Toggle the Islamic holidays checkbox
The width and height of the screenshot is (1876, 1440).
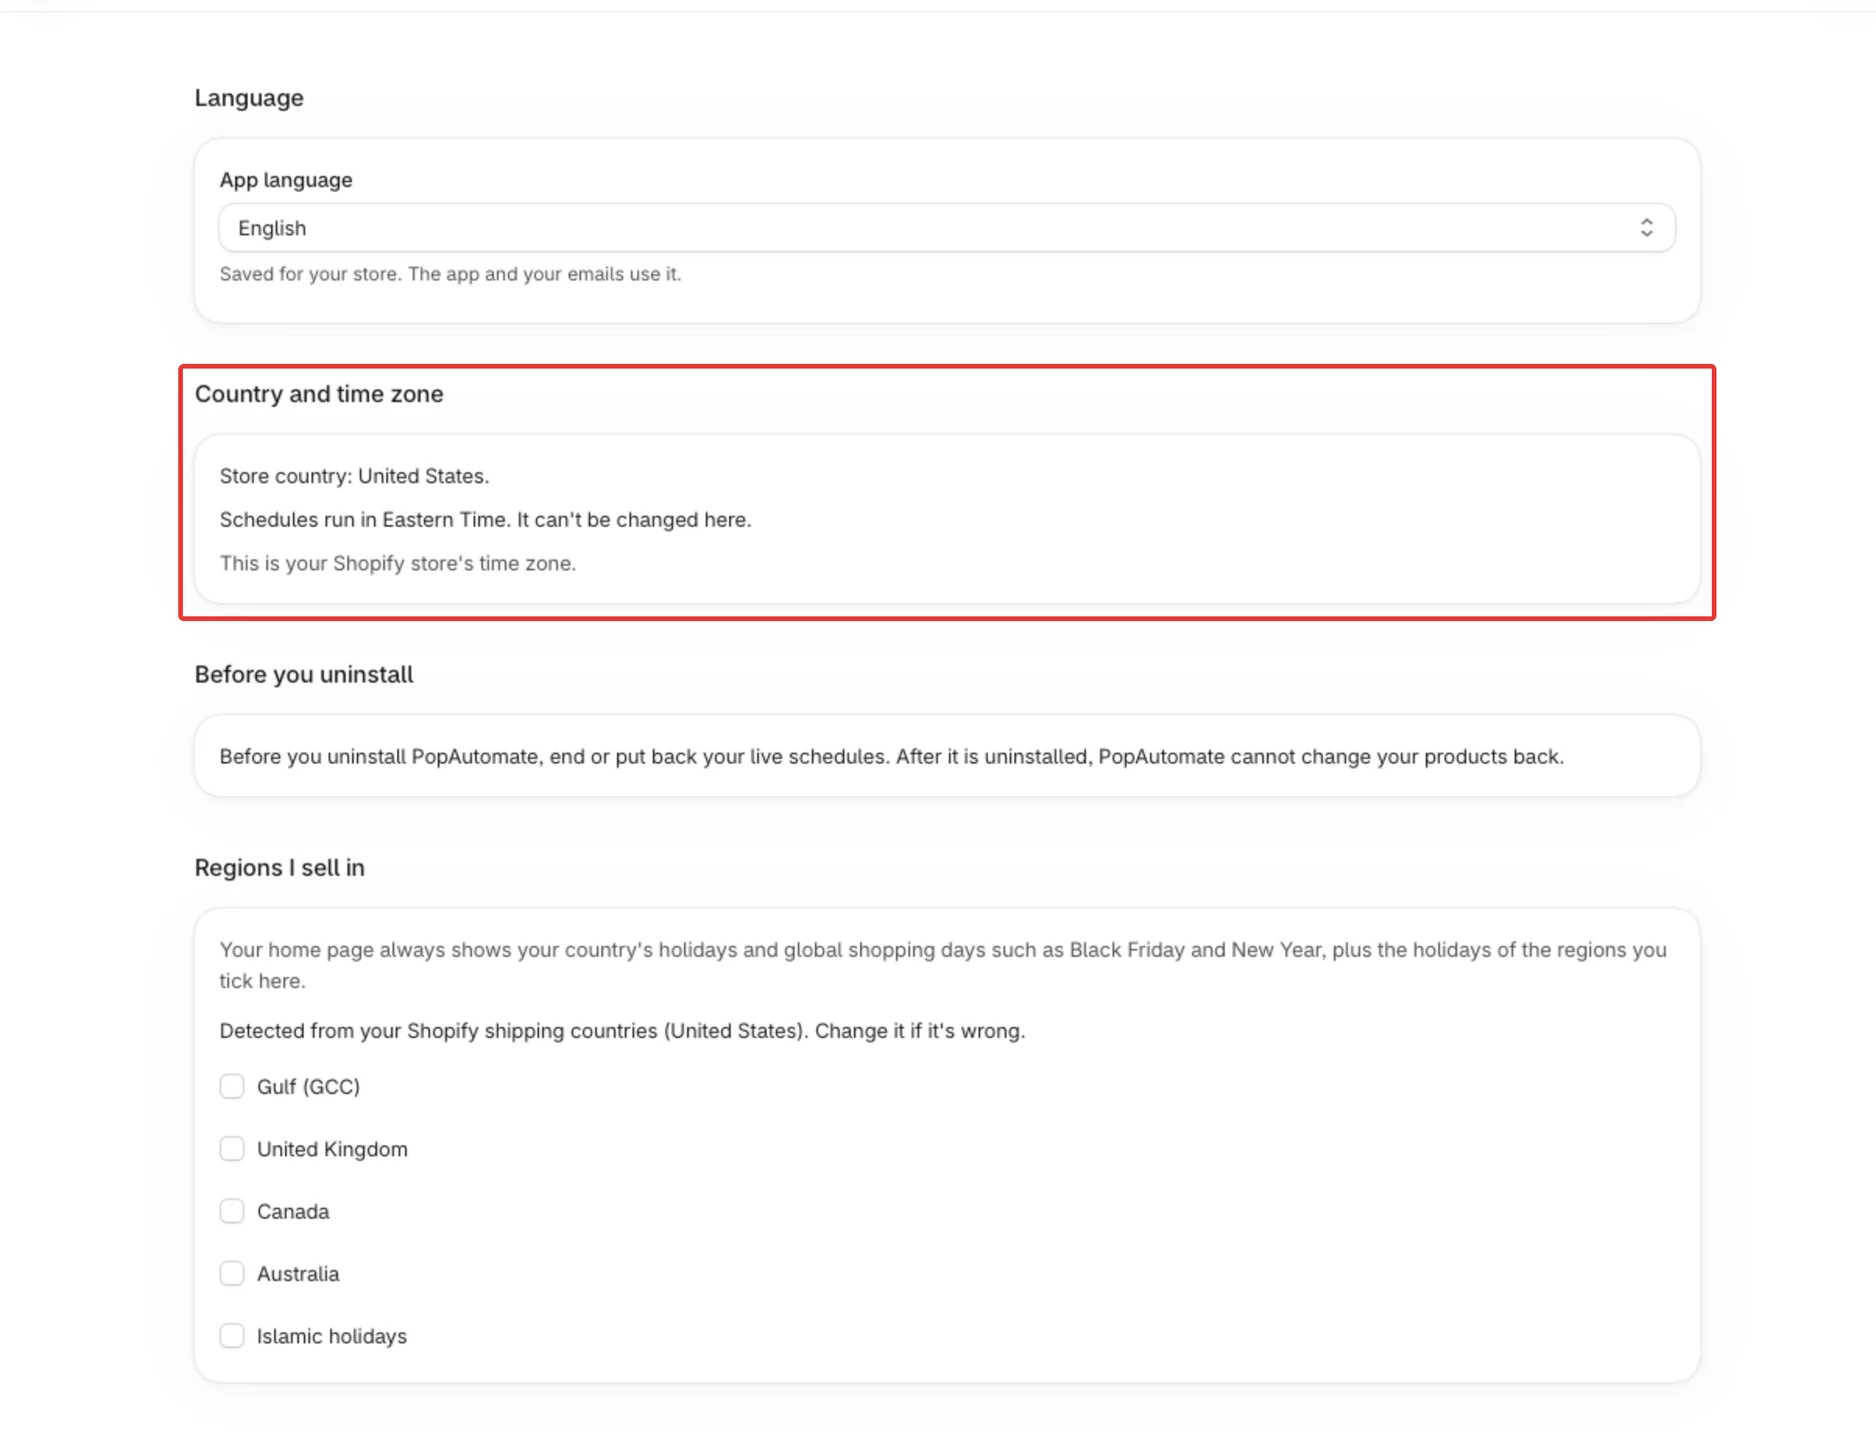point(232,1336)
